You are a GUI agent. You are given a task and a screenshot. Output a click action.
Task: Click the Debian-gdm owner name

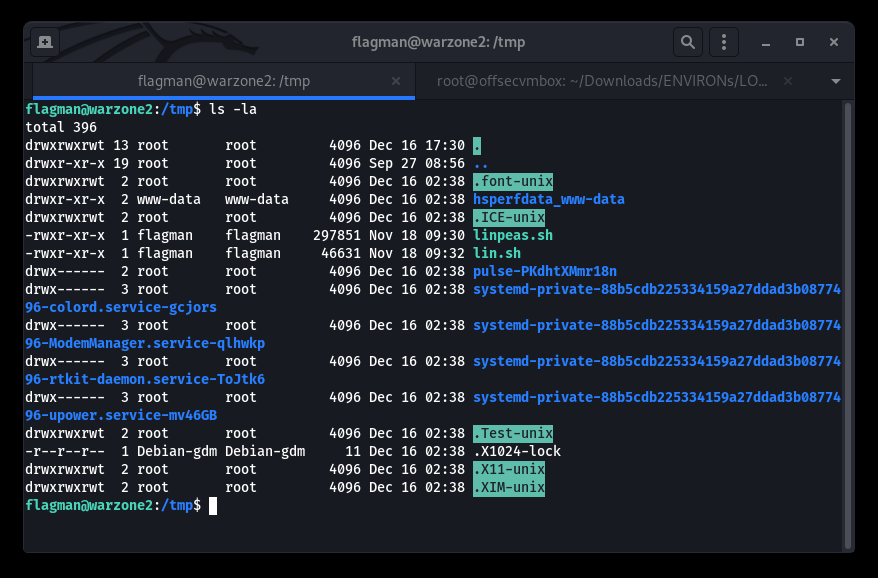click(177, 451)
